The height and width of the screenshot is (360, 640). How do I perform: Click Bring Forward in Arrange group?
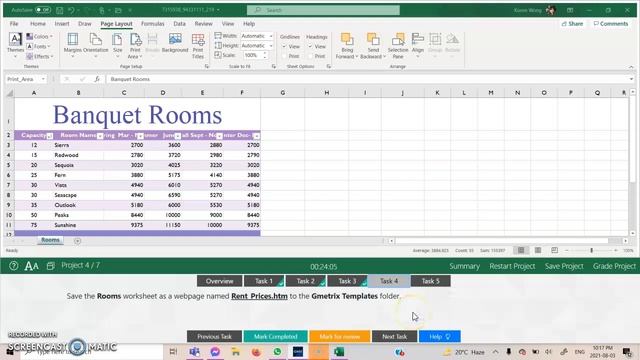tap(347, 46)
